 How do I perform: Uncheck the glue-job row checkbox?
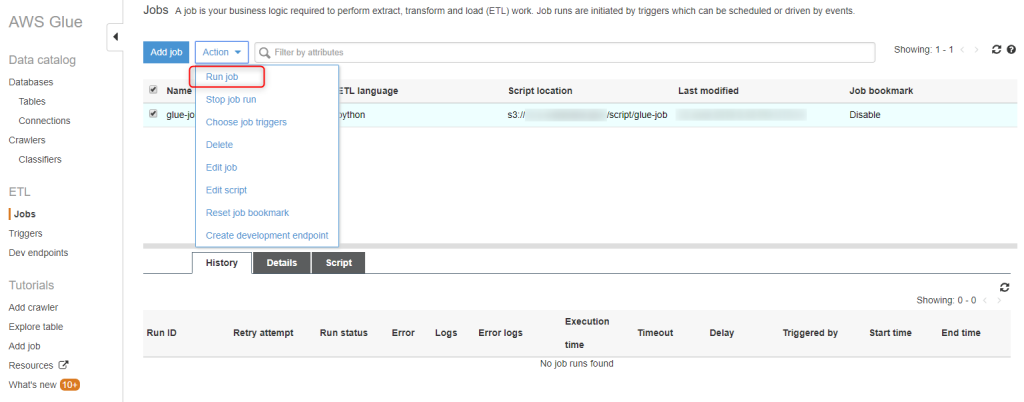click(153, 114)
